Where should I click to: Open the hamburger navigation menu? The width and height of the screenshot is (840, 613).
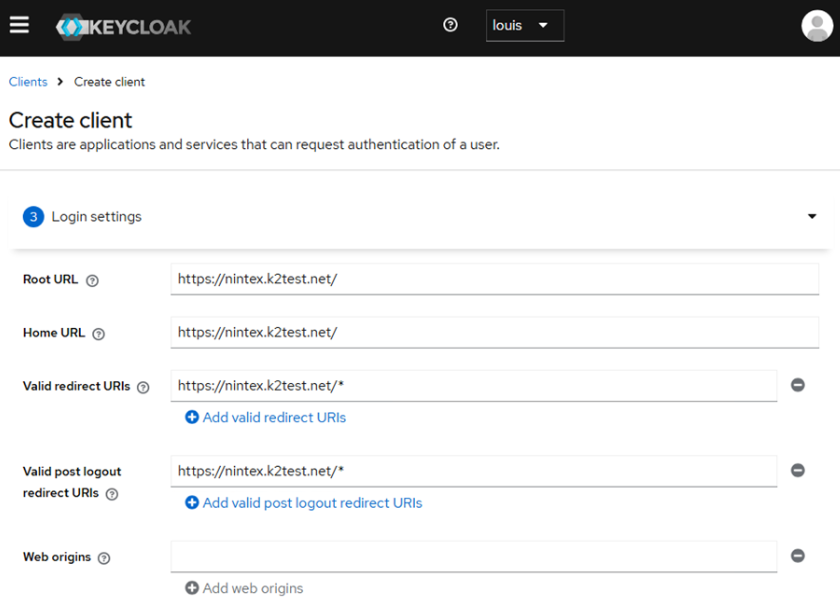point(19,25)
